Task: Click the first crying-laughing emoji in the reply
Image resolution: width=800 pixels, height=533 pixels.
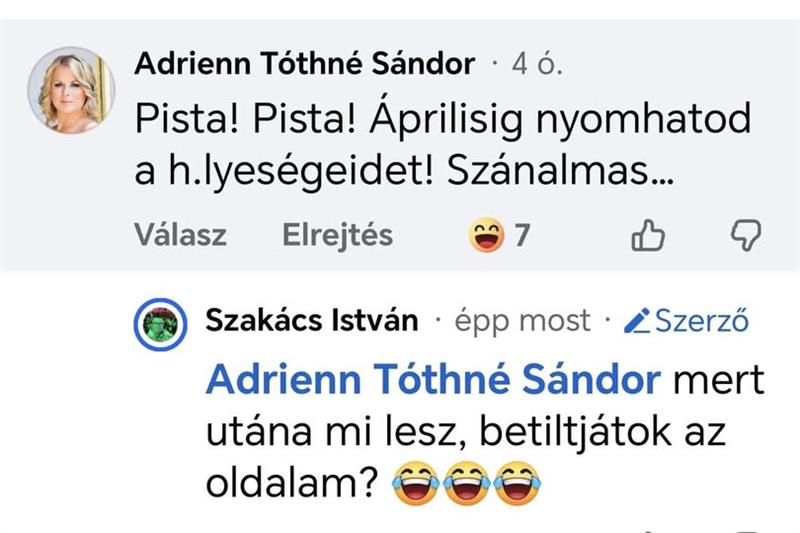Action: (412, 482)
